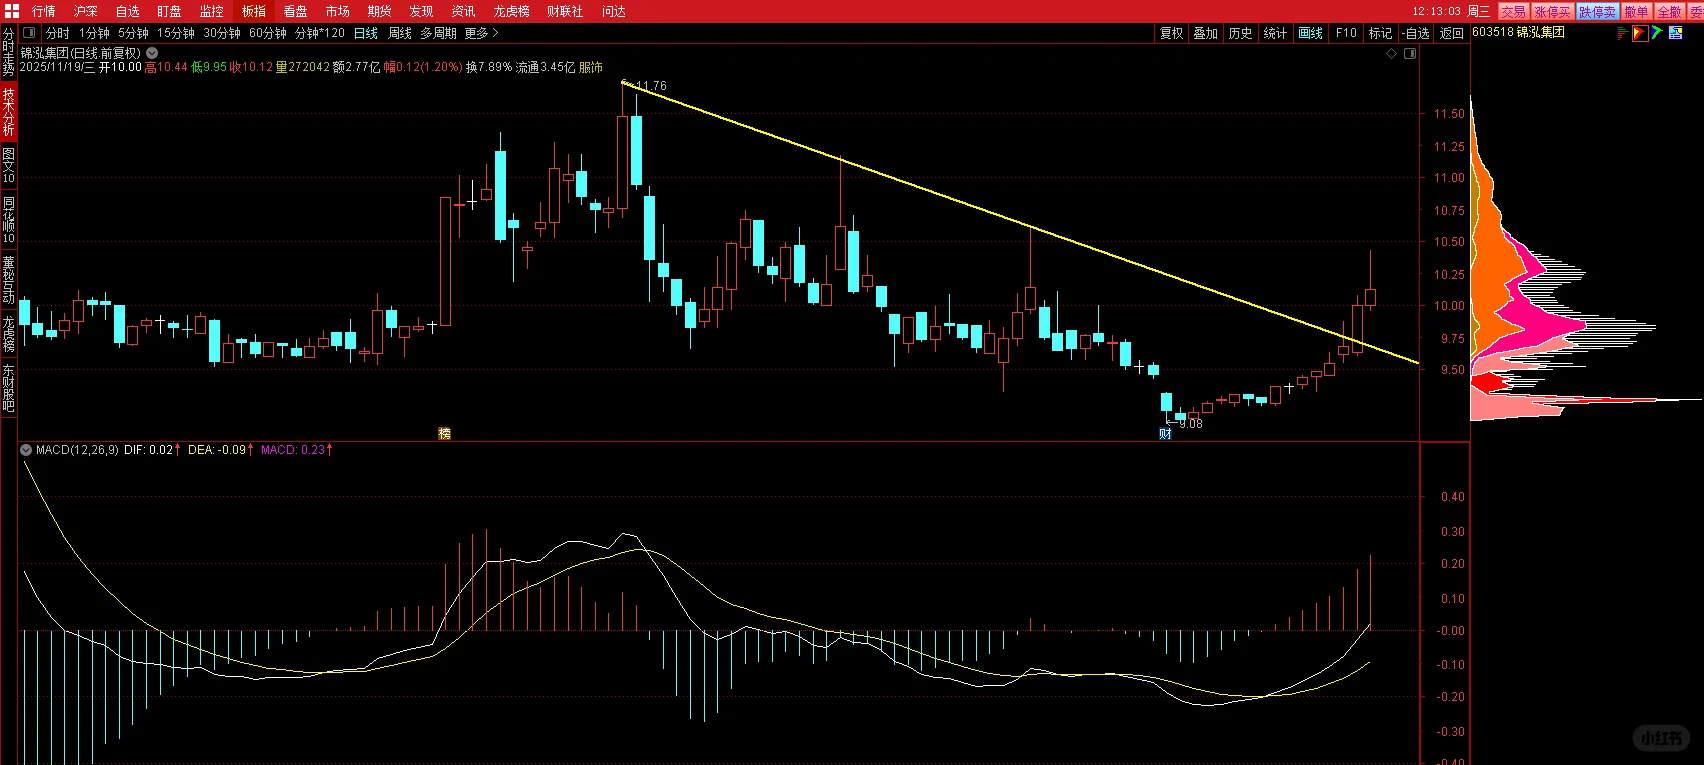Open the 看盘 menu
Image resolution: width=1704 pixels, height=765 pixels.
(x=296, y=11)
